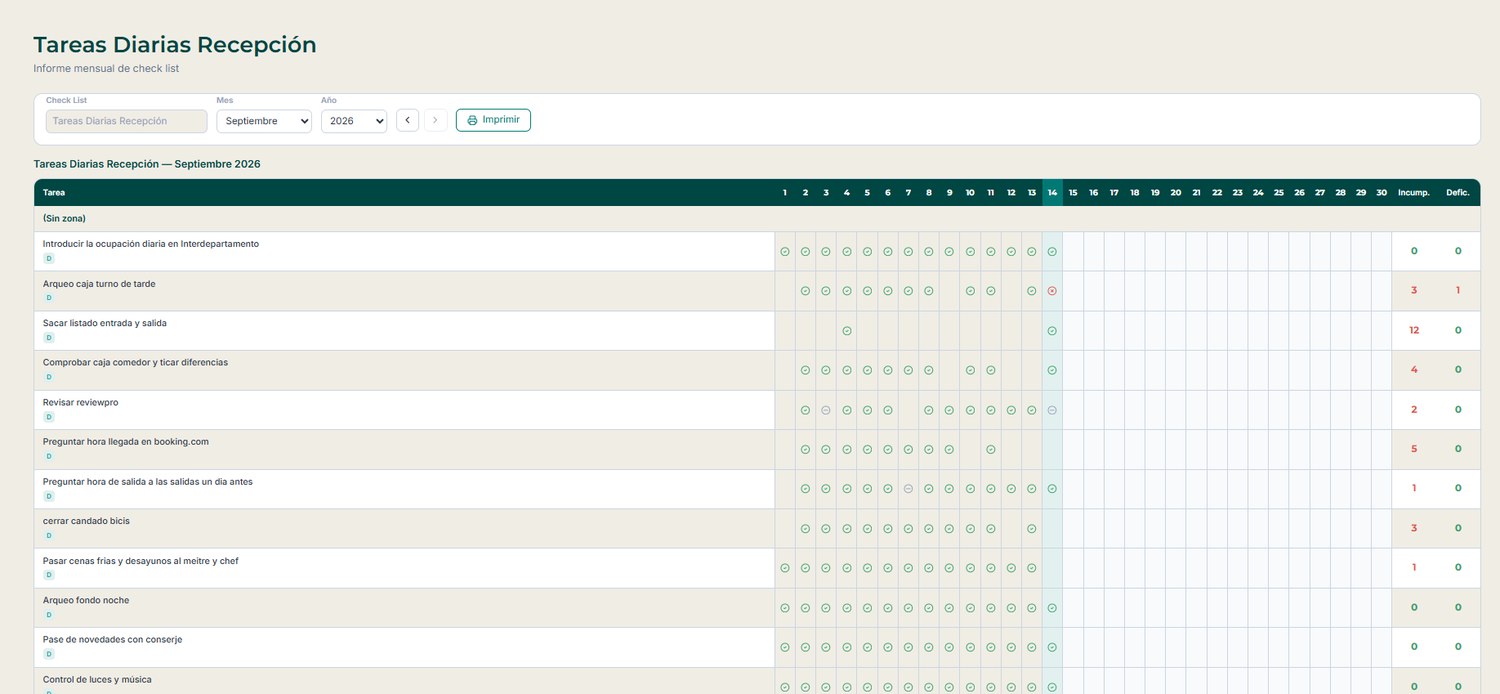
Task: Click day 14 check for Preguntar hora de salida
Action: click(1052, 489)
